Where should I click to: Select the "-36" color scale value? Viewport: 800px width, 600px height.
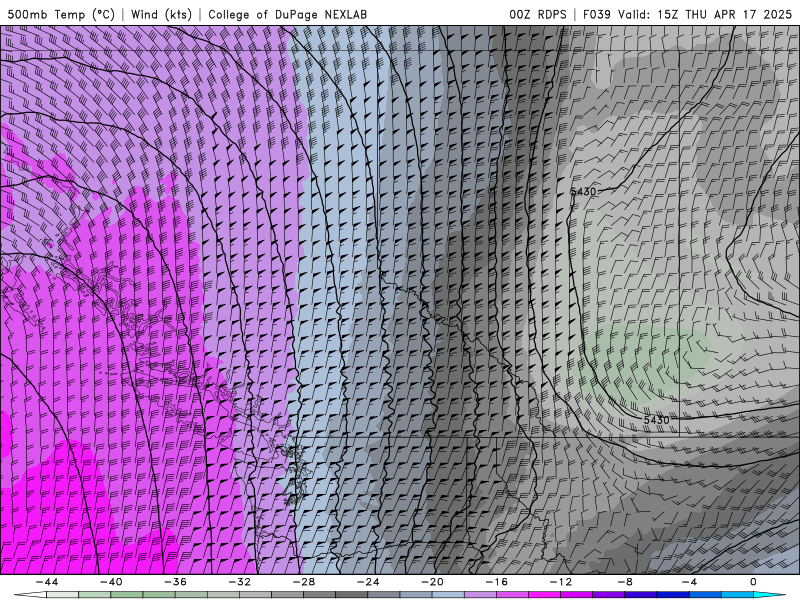click(175, 582)
